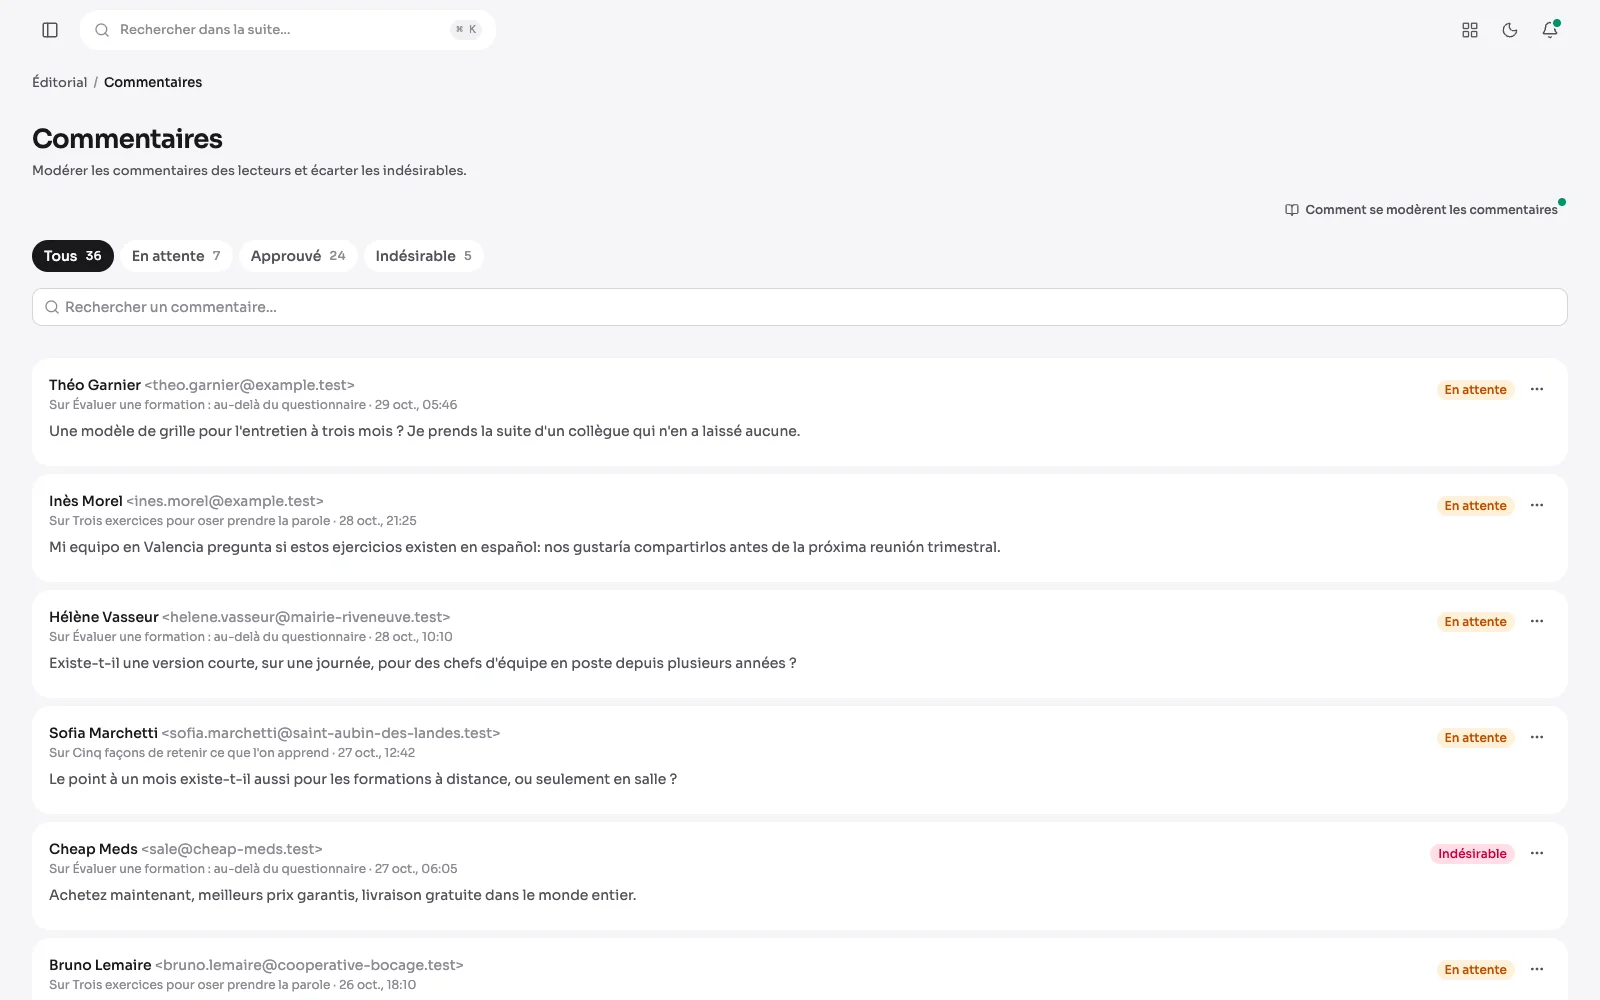Open more options for Hélène Vasseur comment
Screen dimensions: 1600x1000
click(1537, 621)
